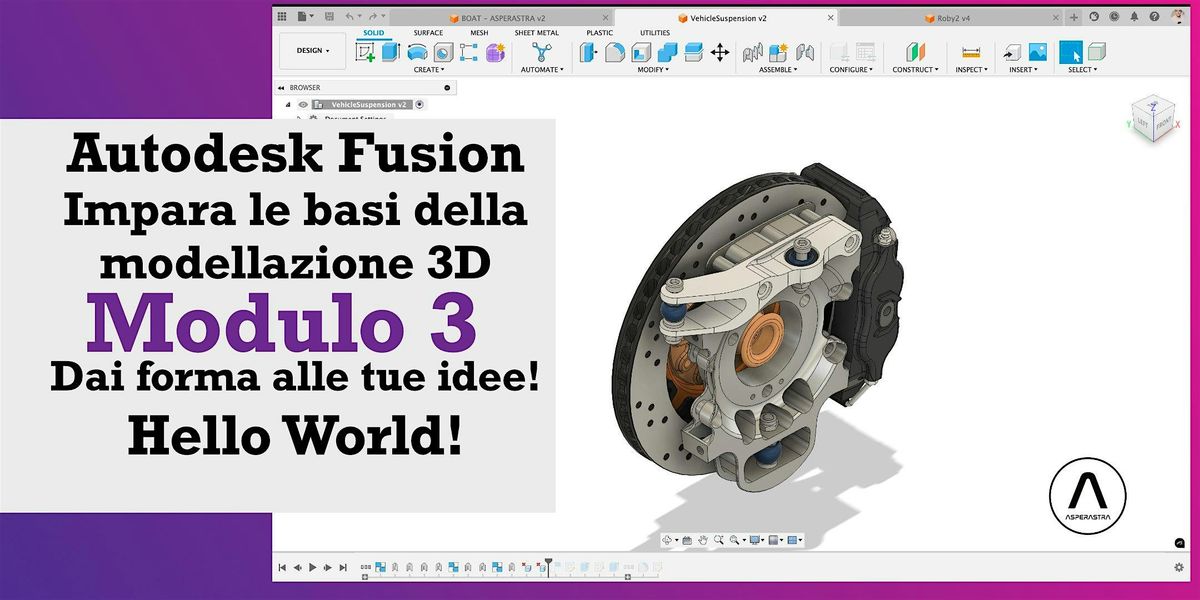This screenshot has width=1200, height=600.
Task: Undo the last action
Action: pos(348,17)
